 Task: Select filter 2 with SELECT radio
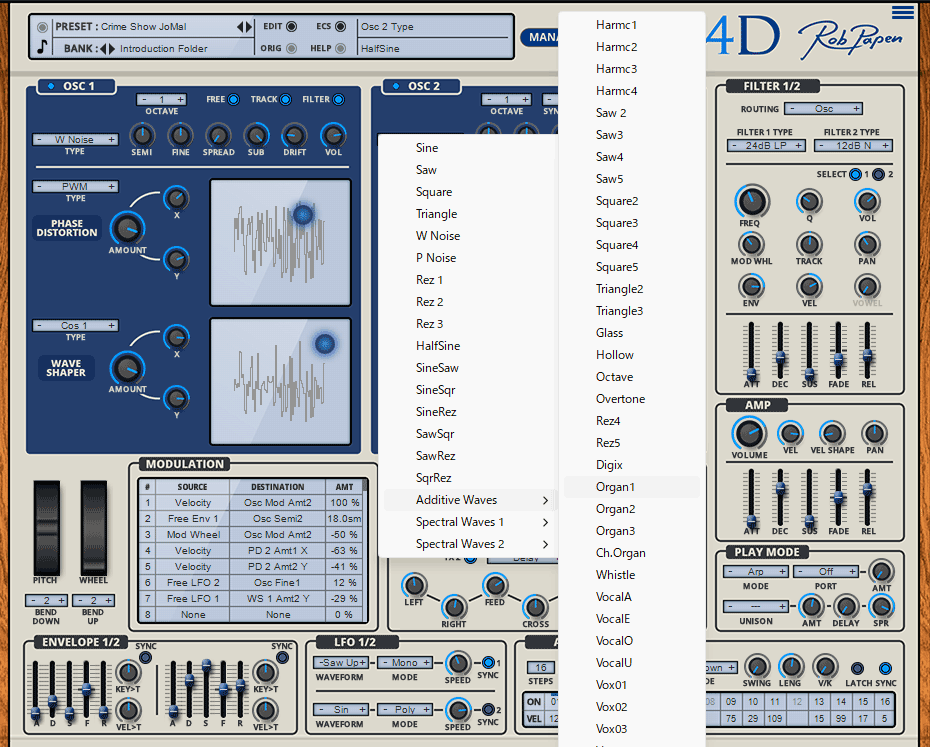coord(878,174)
